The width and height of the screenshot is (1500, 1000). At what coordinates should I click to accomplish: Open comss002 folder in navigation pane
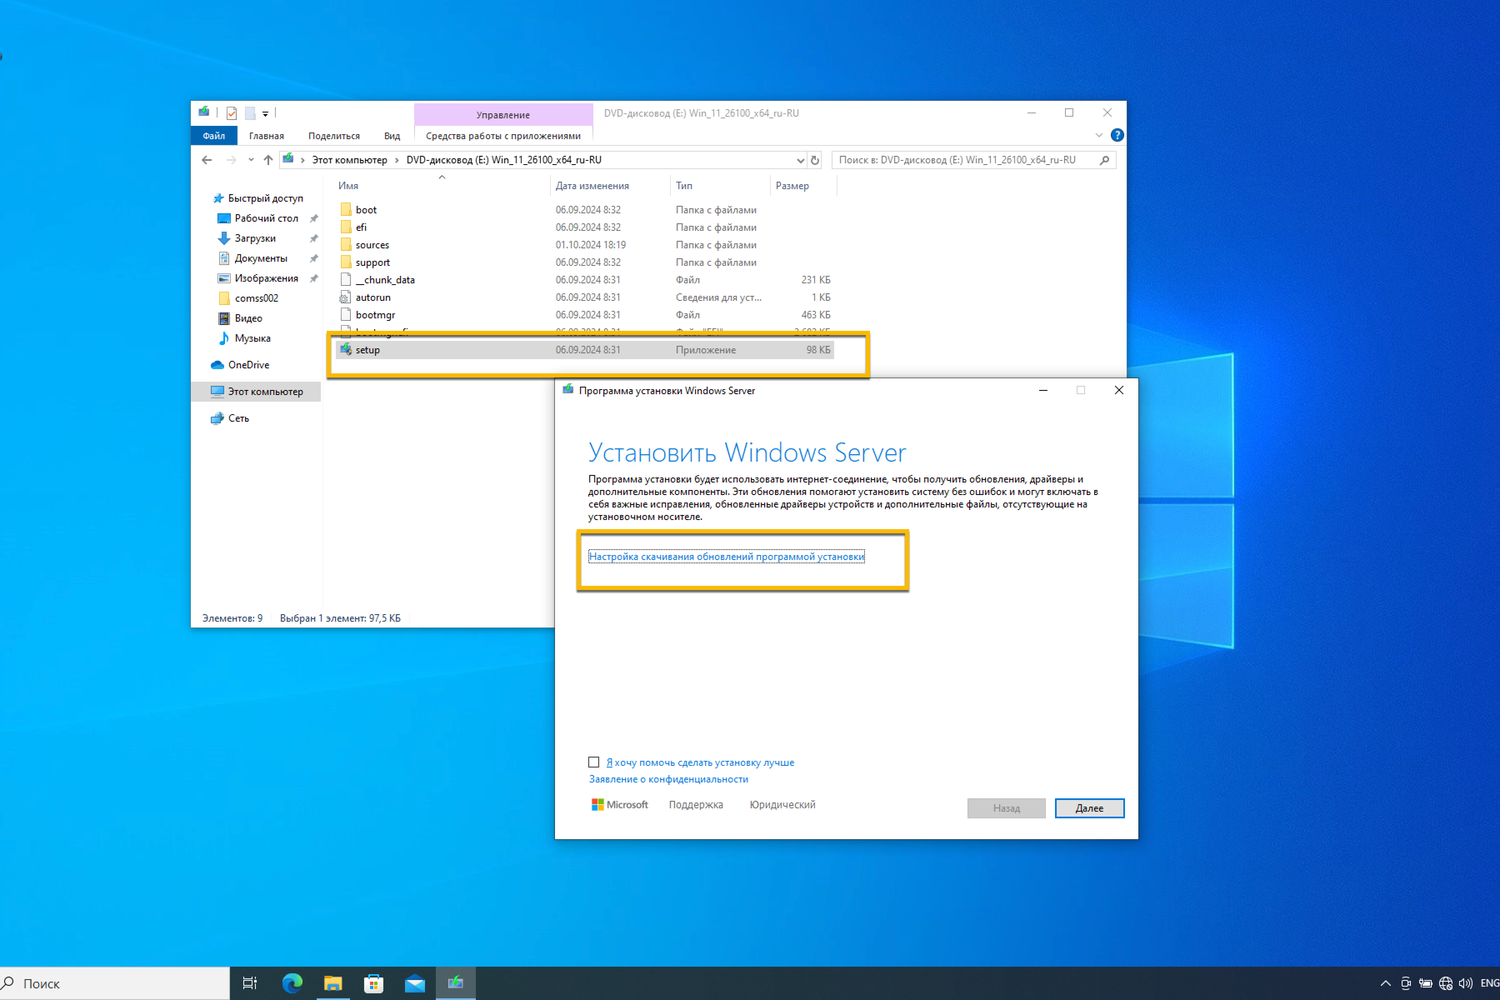coord(256,298)
